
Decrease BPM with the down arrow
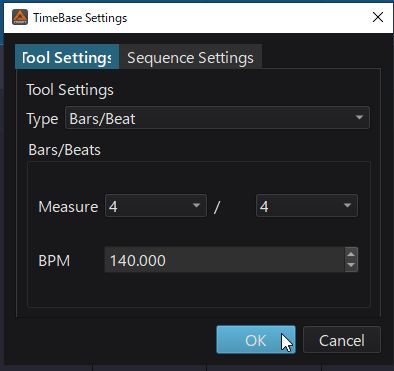(351, 265)
